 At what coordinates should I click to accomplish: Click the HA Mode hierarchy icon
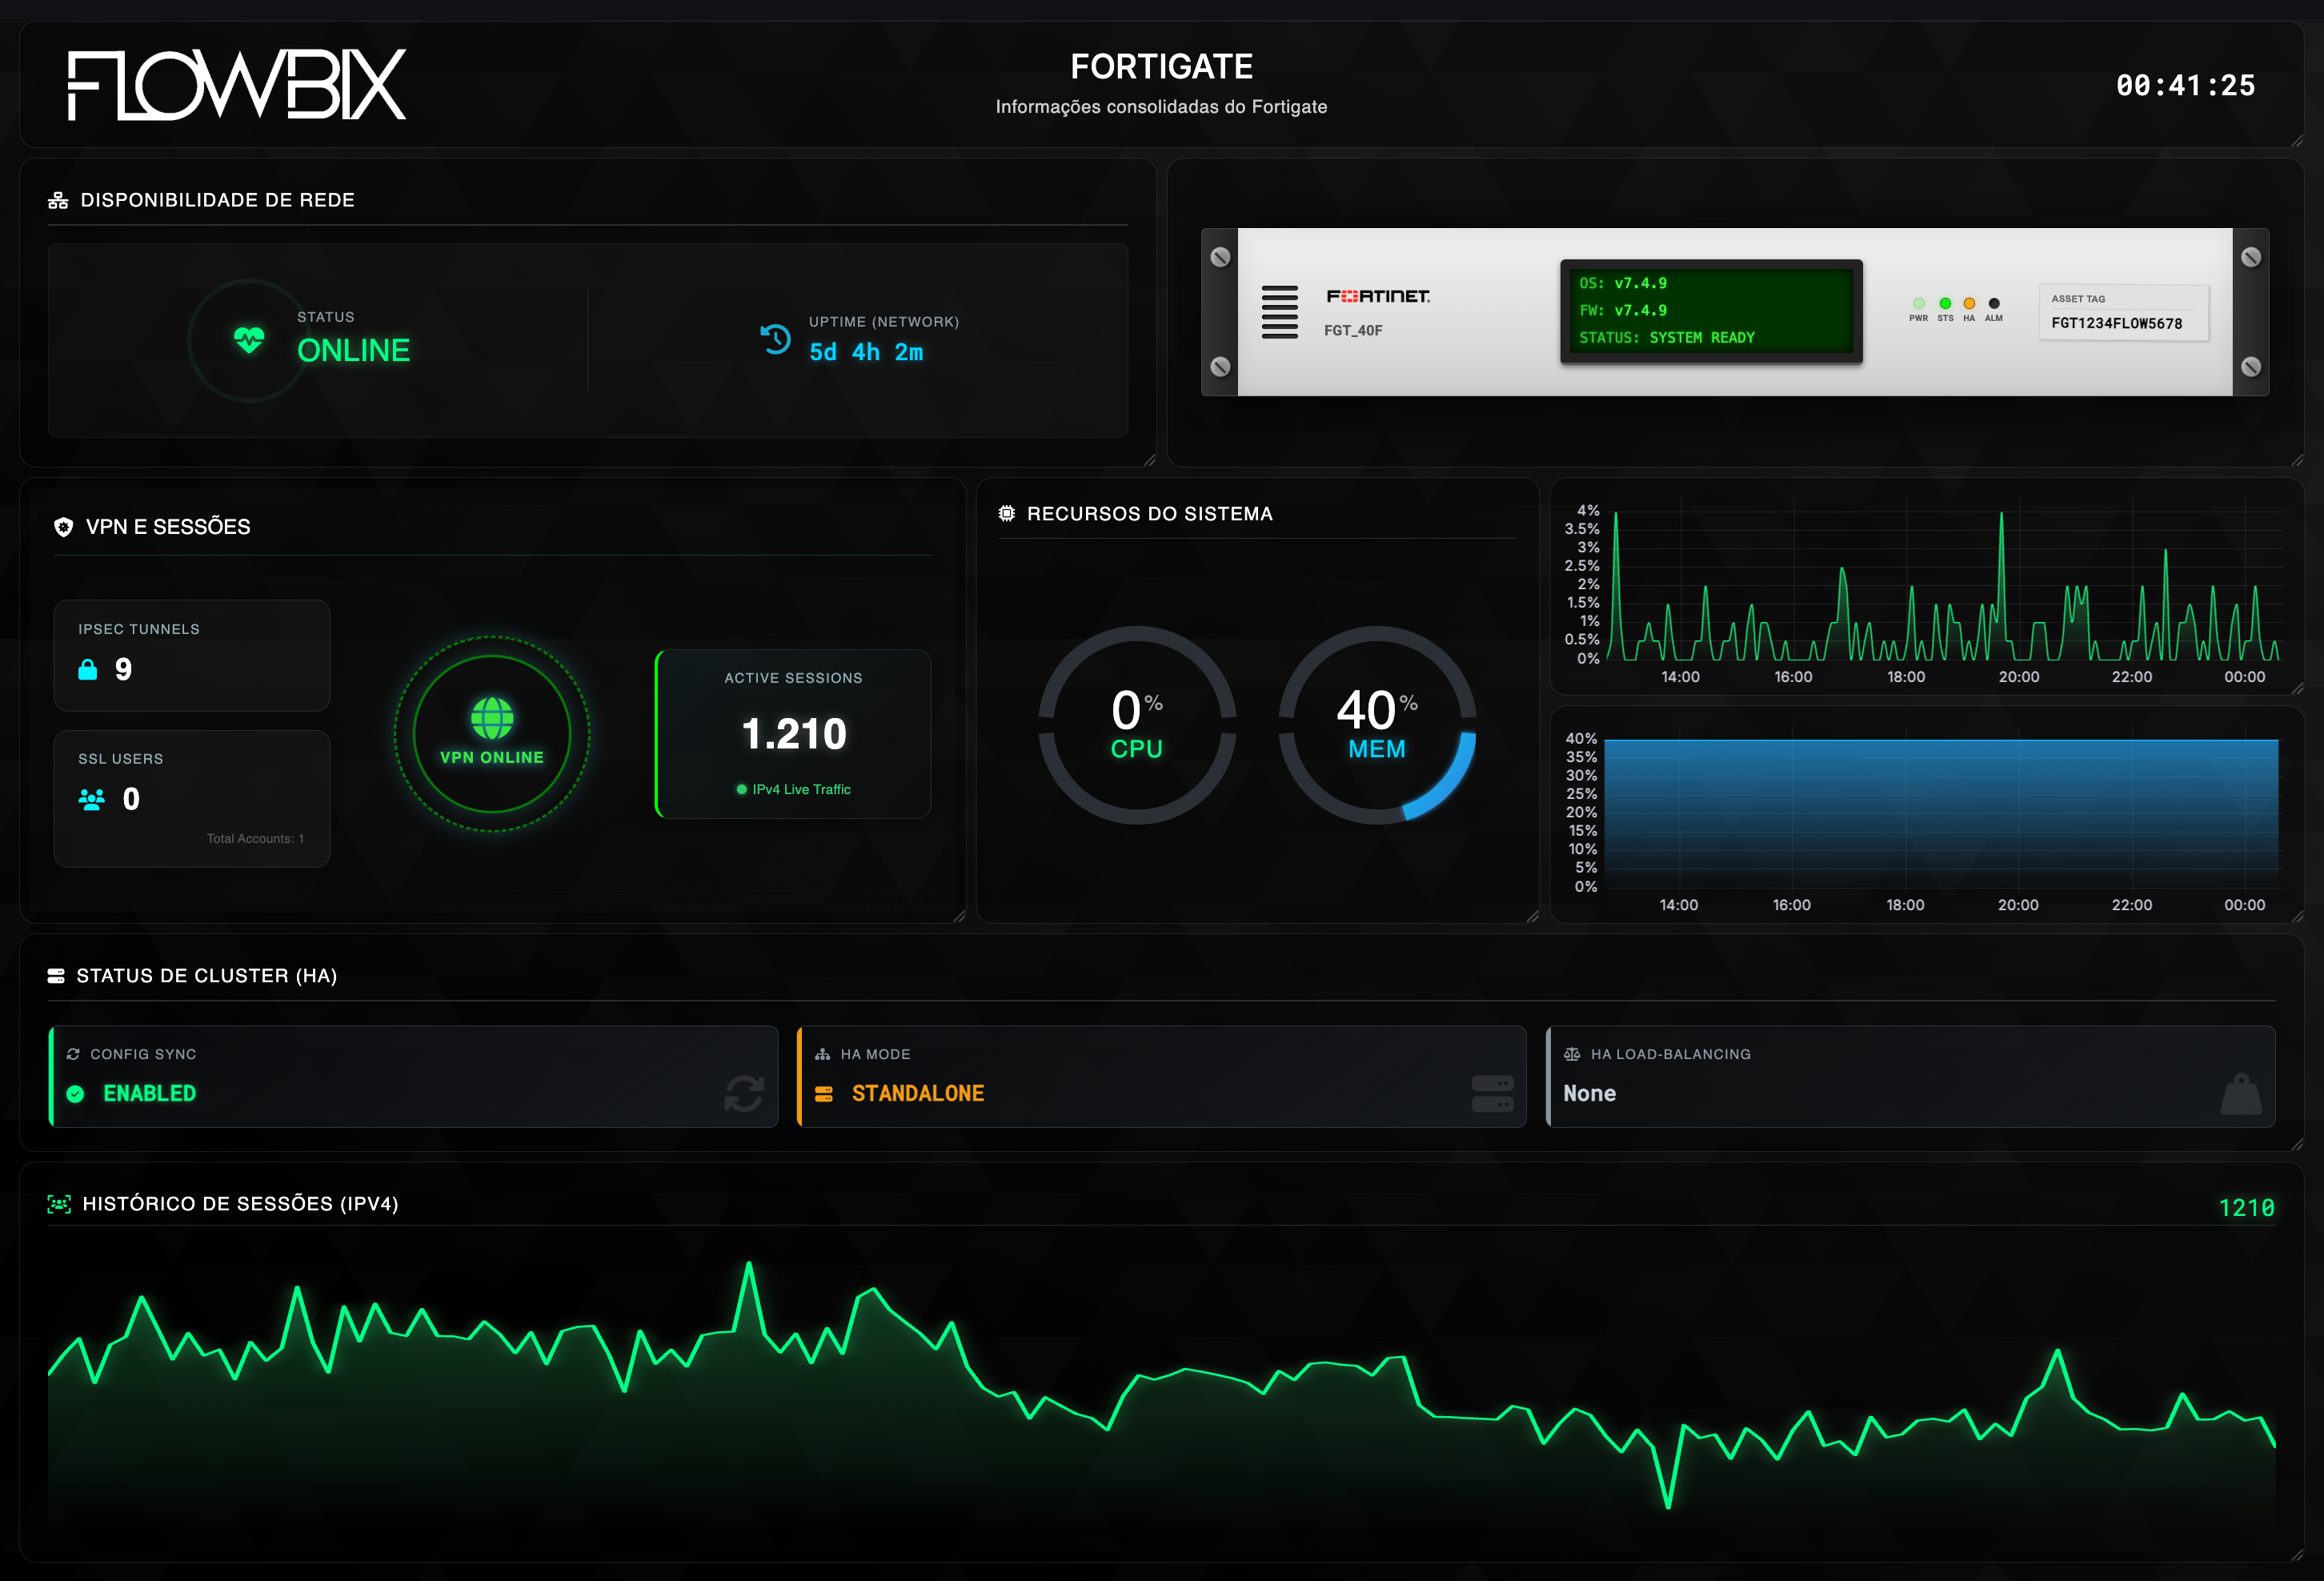tap(822, 1054)
